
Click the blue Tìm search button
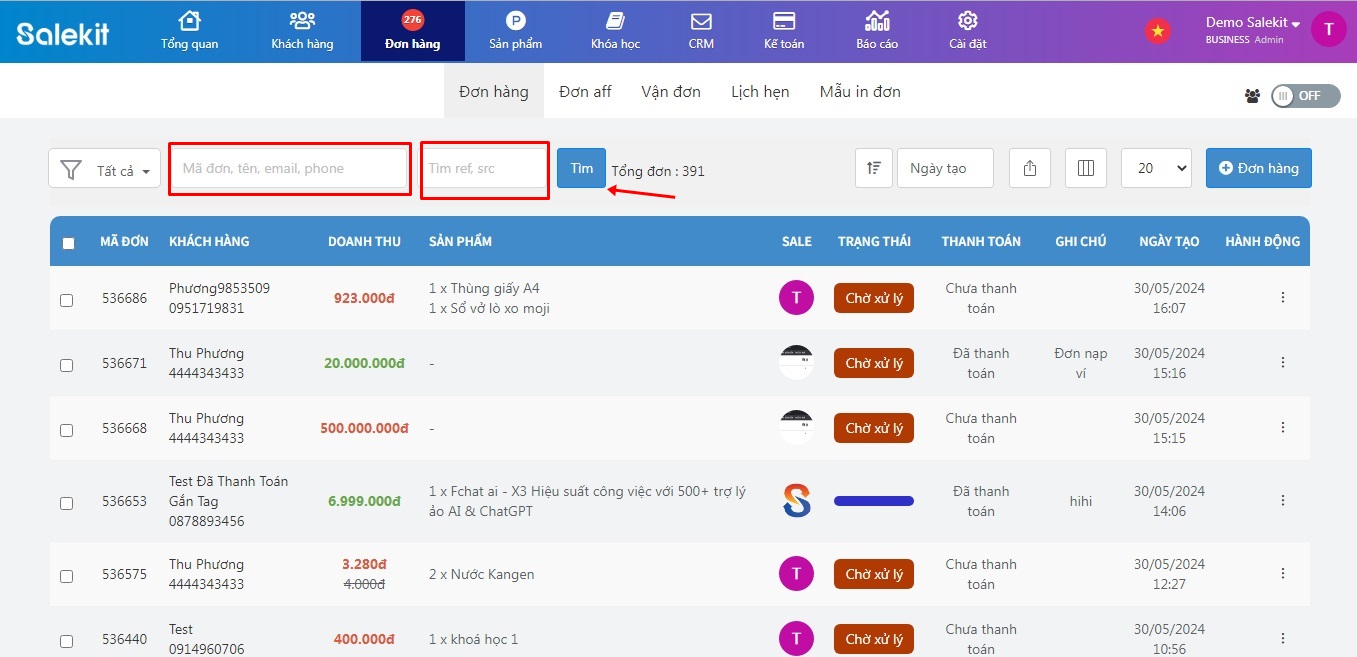pos(581,168)
